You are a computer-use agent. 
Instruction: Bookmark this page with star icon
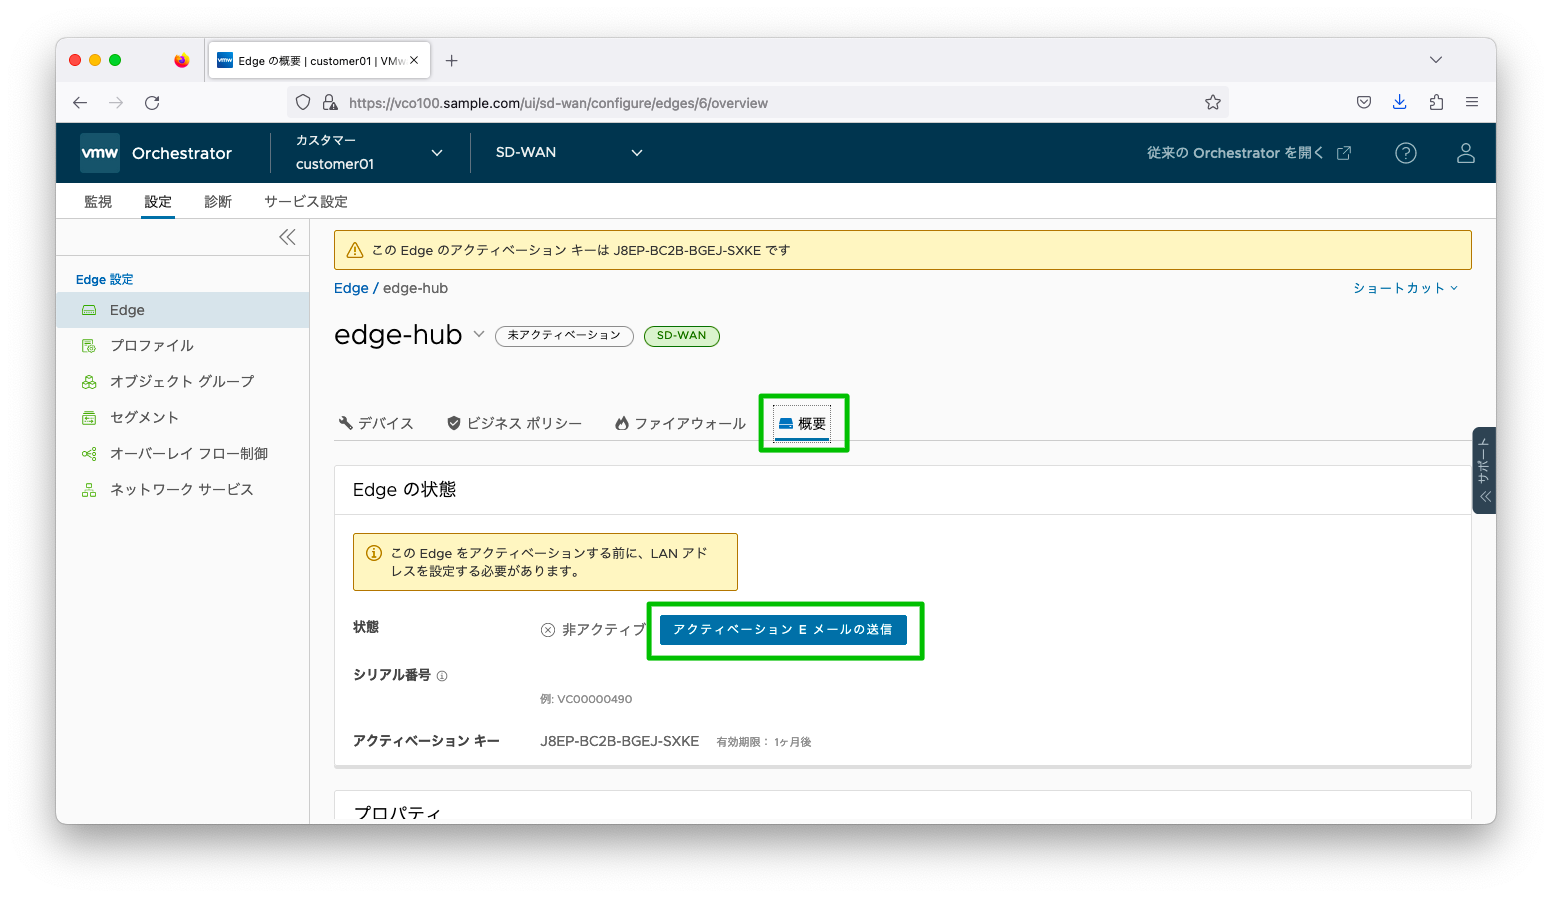[x=1213, y=102]
